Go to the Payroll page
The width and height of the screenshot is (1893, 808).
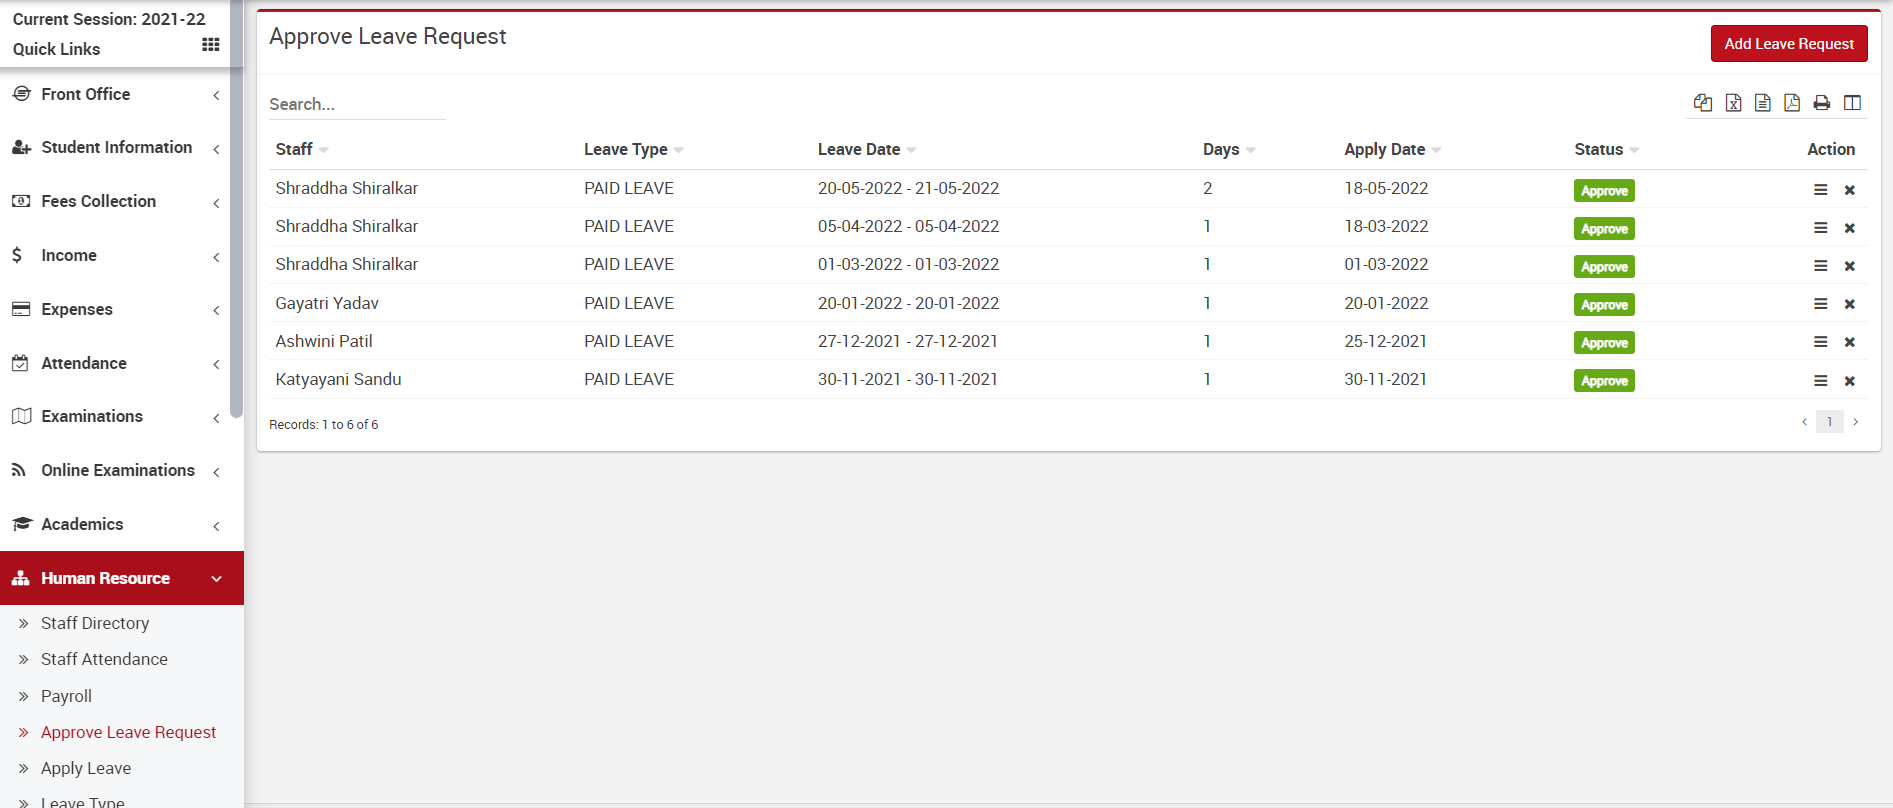pos(66,696)
